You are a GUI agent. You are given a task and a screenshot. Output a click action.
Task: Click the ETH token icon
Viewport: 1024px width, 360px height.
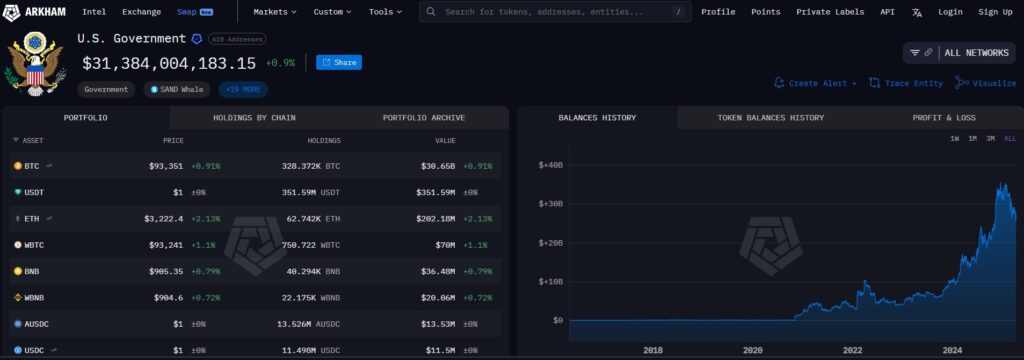pyautogui.click(x=18, y=219)
